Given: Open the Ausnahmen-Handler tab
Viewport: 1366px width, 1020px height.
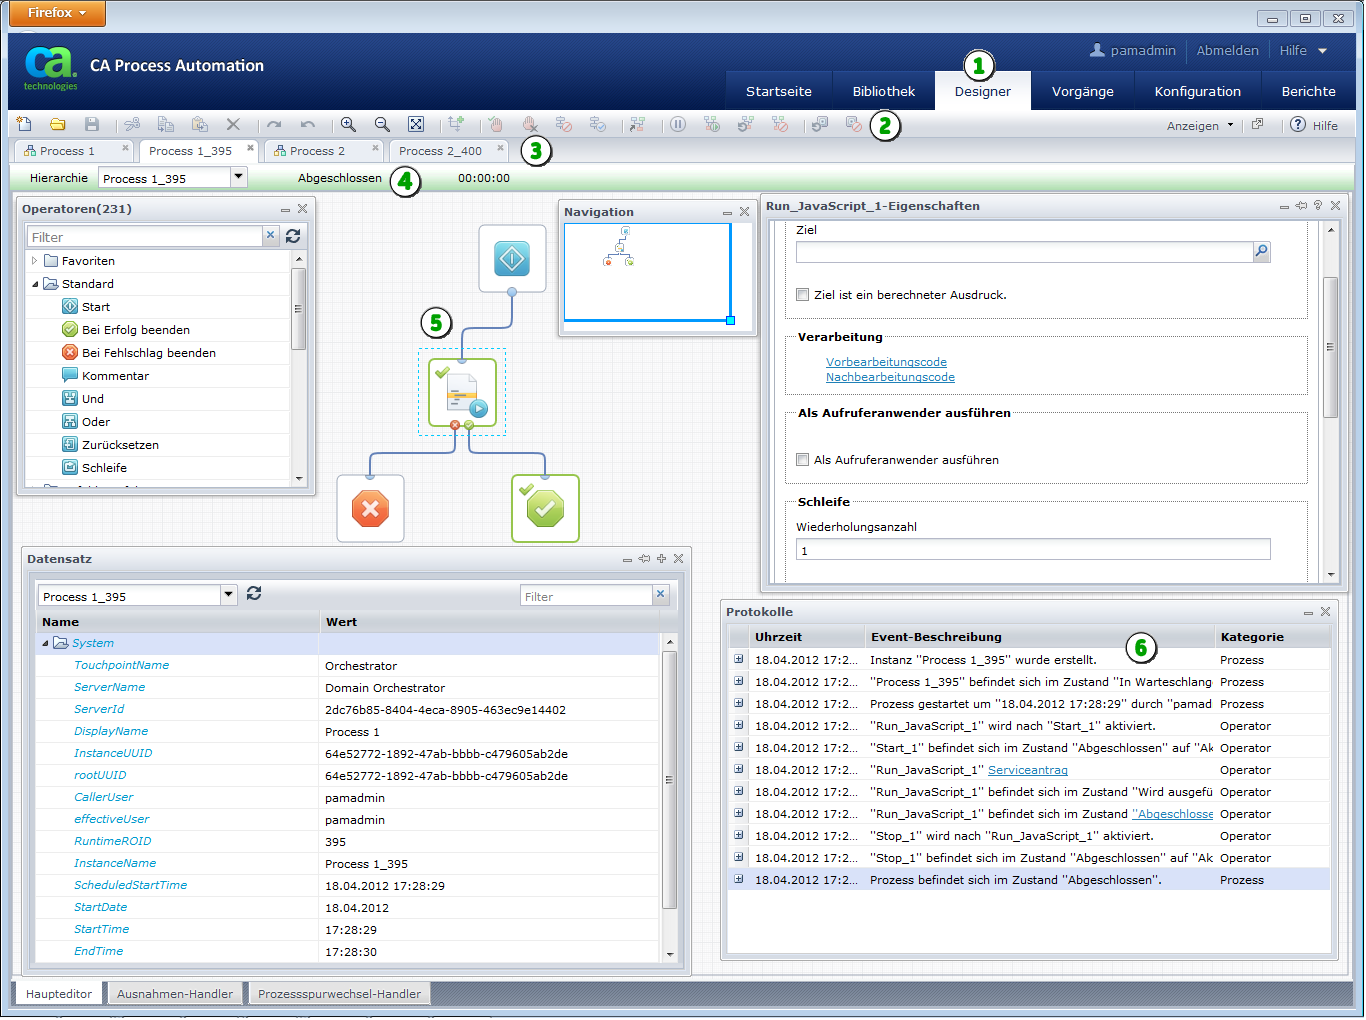Looking at the screenshot, I should [175, 994].
